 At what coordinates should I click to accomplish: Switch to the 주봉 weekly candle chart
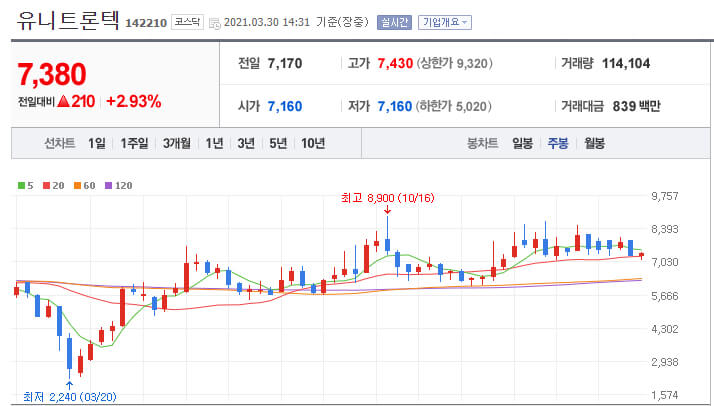(558, 144)
